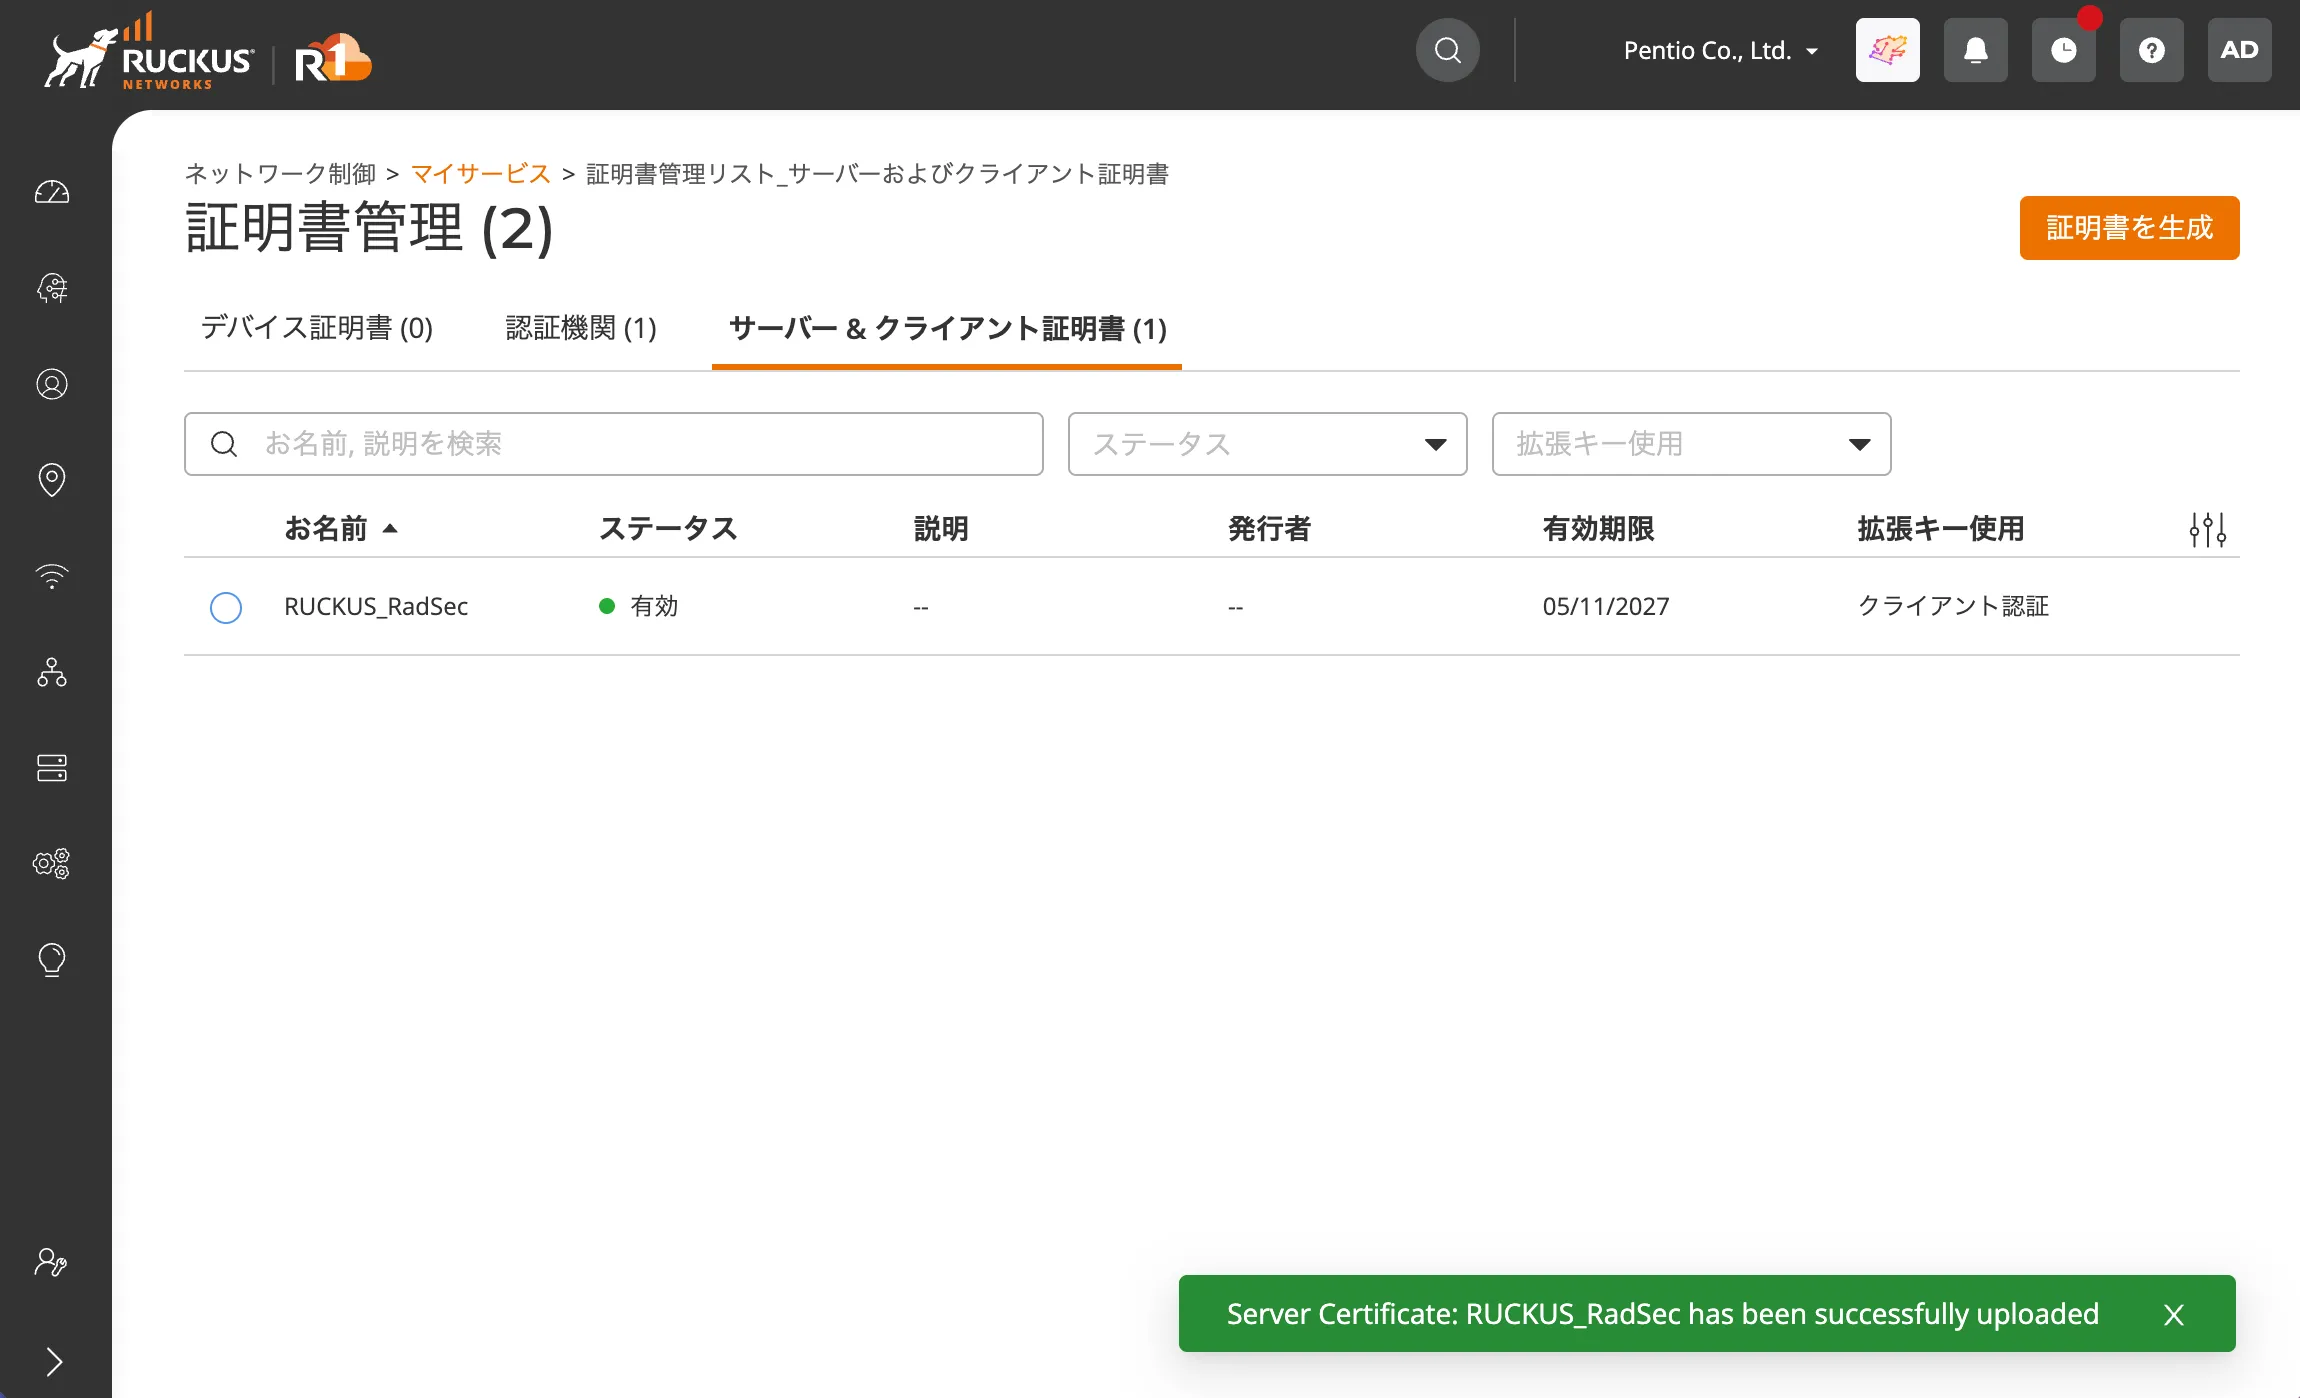Open the notifications bell

point(1975,50)
